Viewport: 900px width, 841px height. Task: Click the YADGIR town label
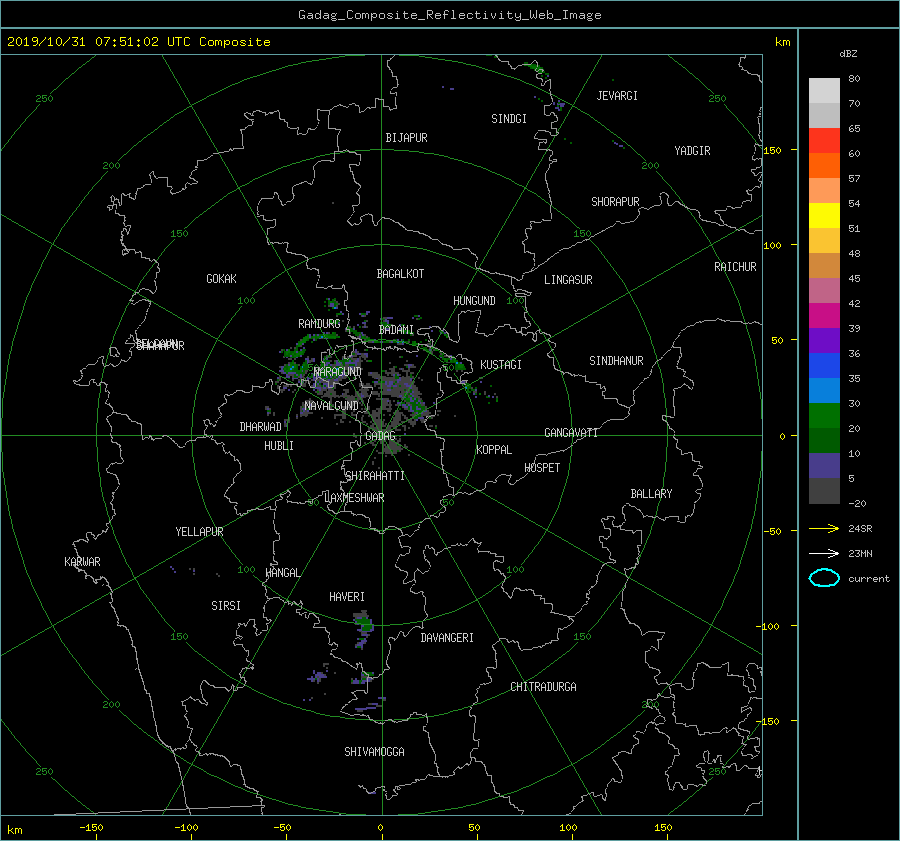692,151
